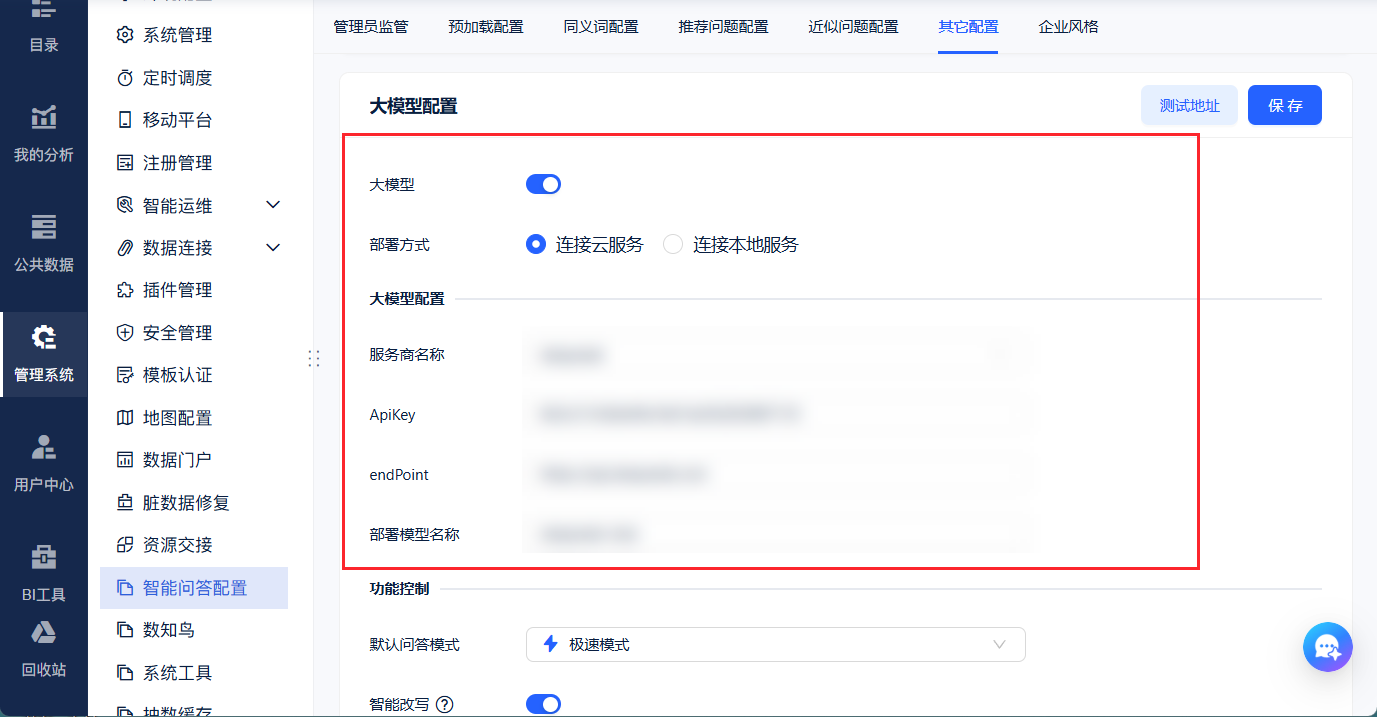Screen dimensions: 1377x717
Task: Expand the 智能运维 submenu
Action: 273,205
